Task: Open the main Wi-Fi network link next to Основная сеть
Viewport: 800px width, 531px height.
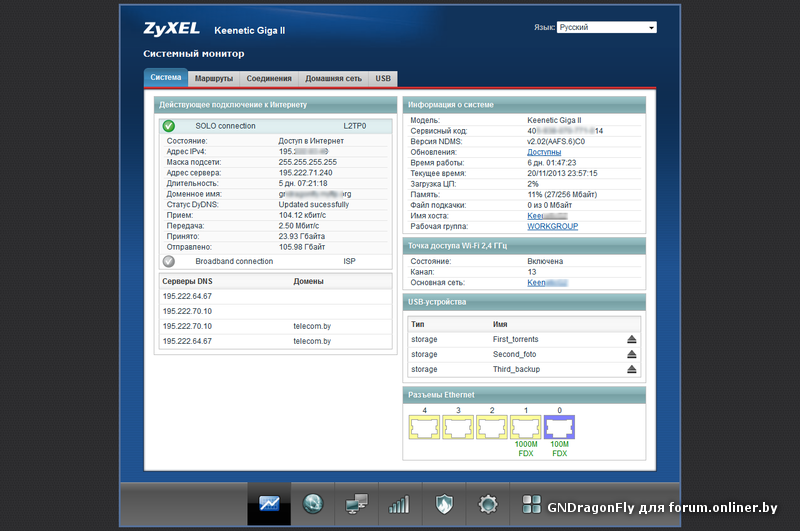Action: pos(547,283)
